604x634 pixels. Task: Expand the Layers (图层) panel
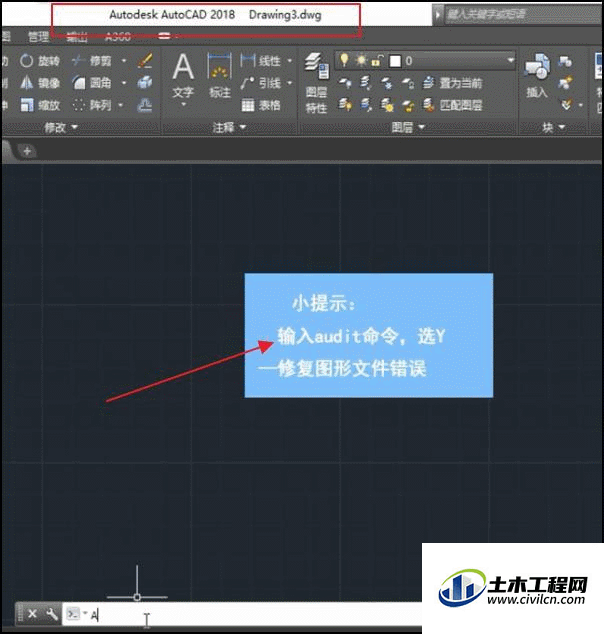pyautogui.click(x=408, y=128)
